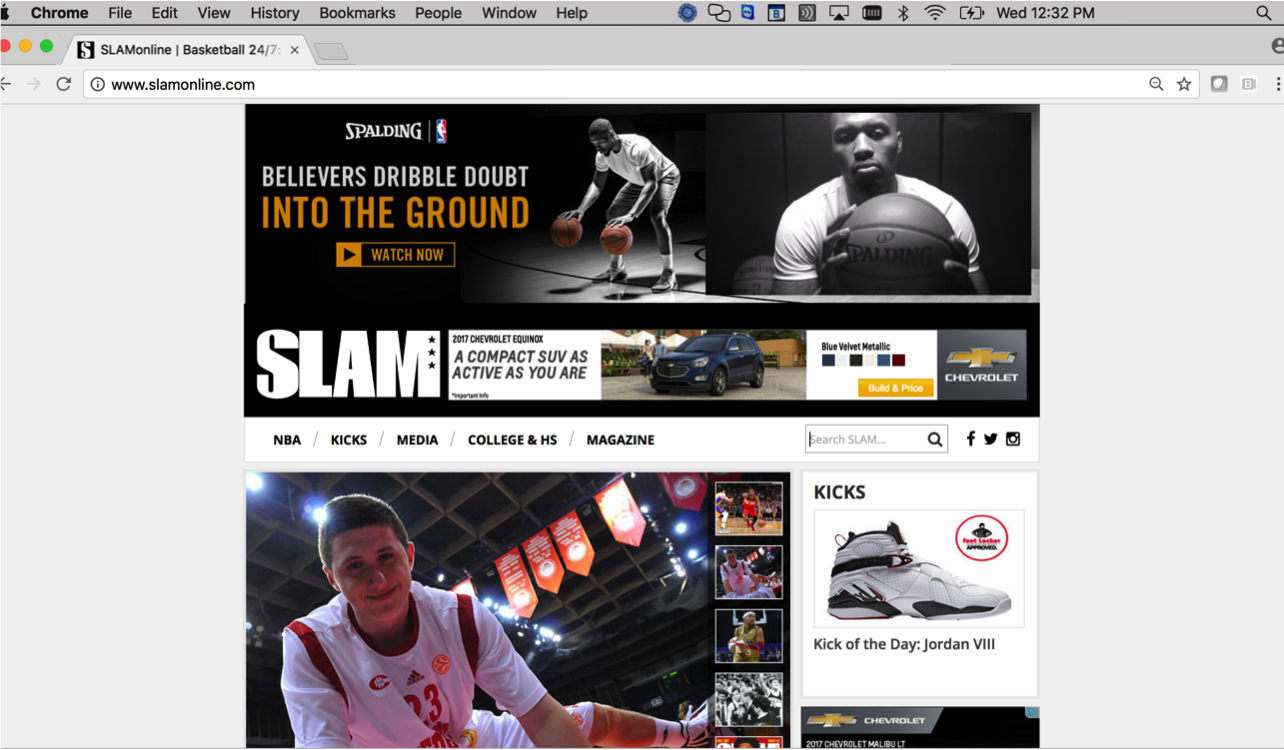Click the memory chip menu bar icon

[871, 13]
